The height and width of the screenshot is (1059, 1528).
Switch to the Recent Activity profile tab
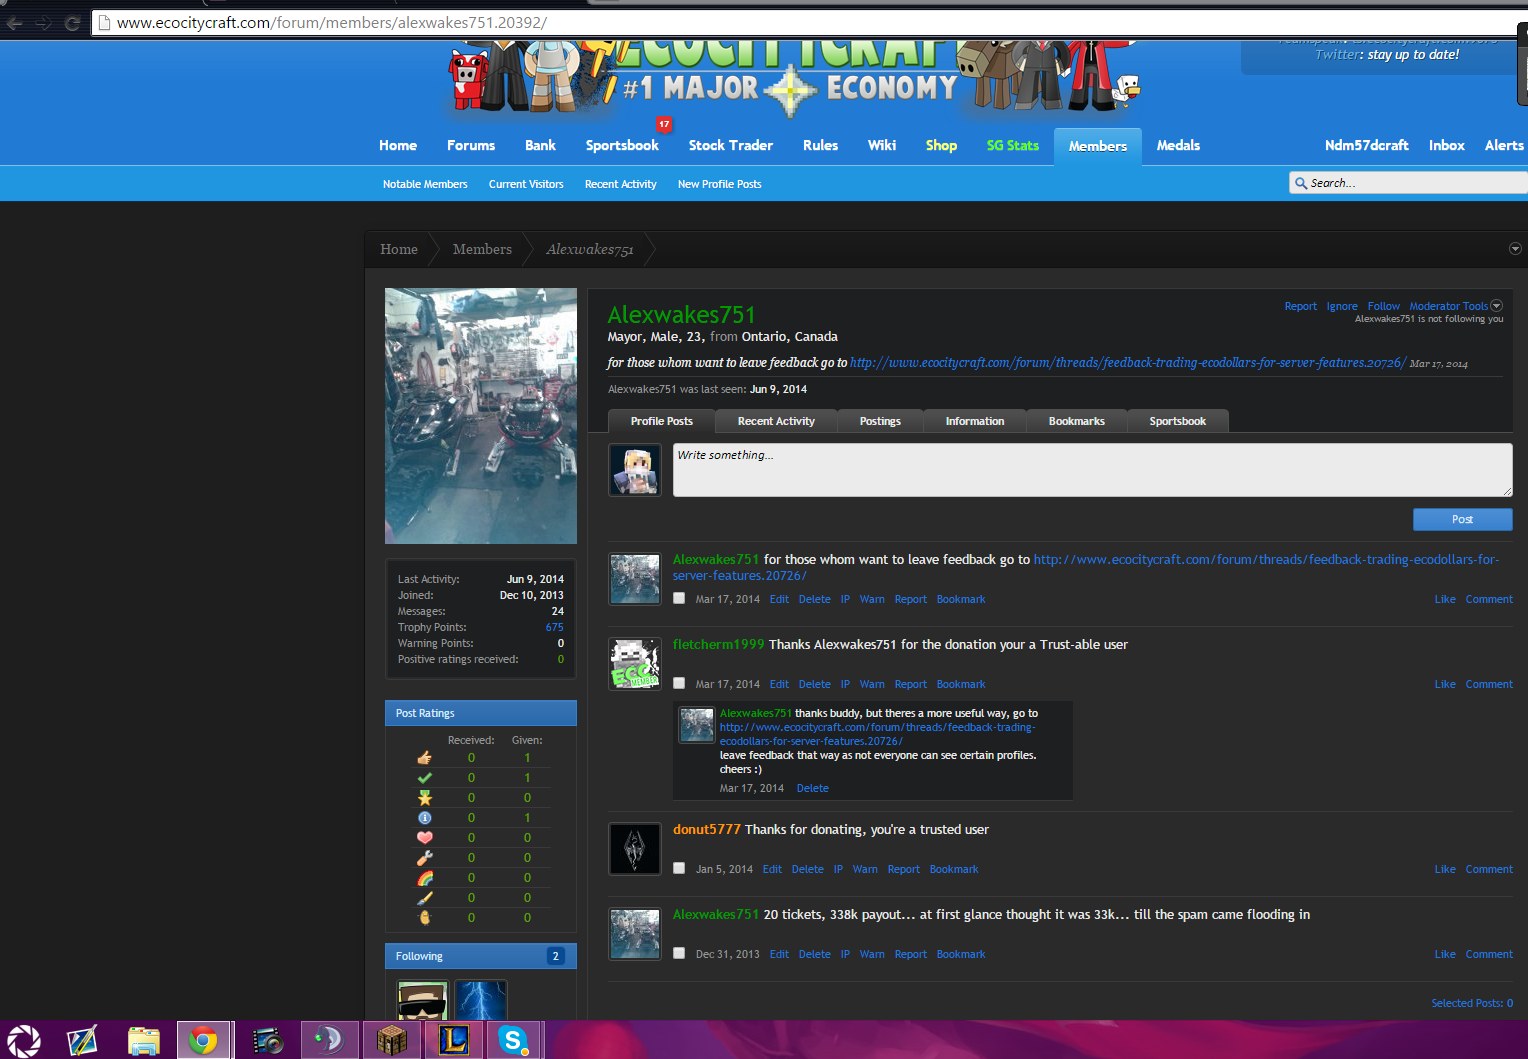click(x=776, y=421)
